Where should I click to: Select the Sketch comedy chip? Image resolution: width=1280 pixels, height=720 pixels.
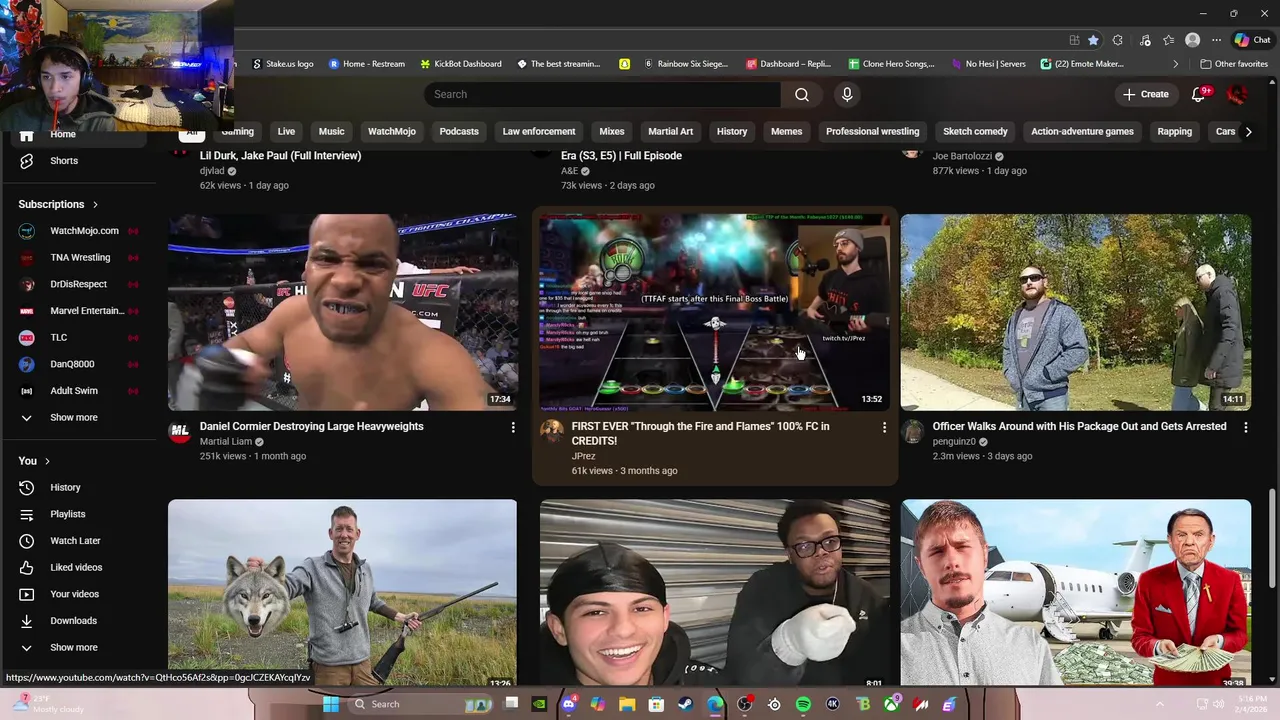click(975, 131)
